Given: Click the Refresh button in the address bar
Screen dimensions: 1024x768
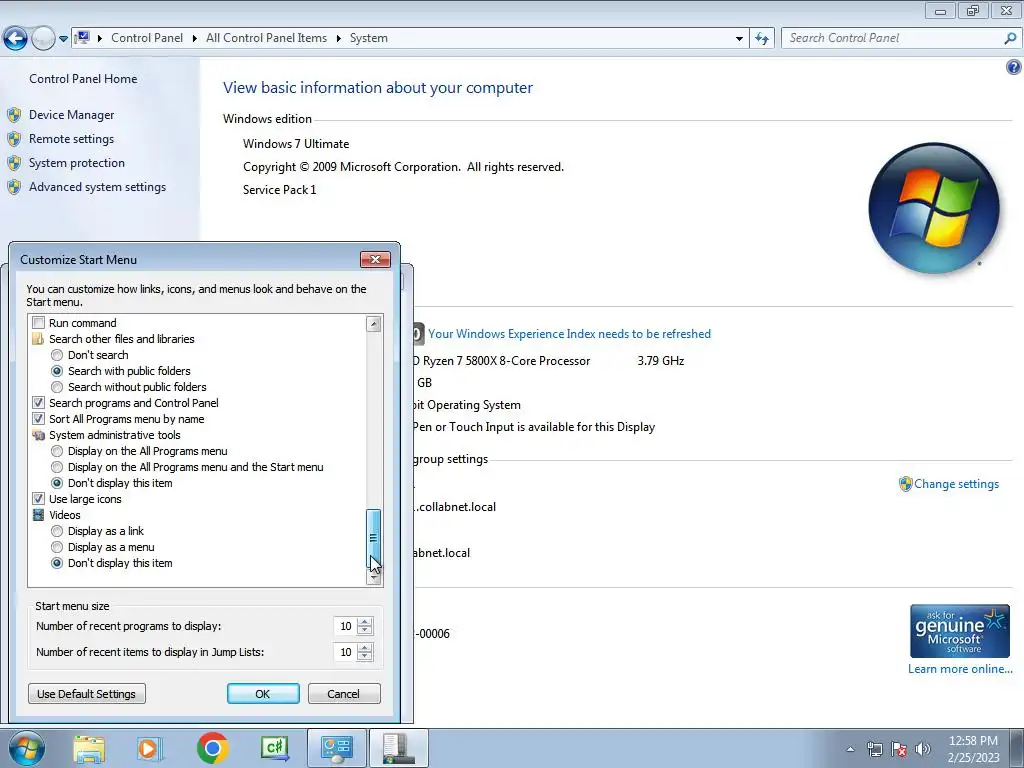Looking at the screenshot, I should [x=761, y=39].
